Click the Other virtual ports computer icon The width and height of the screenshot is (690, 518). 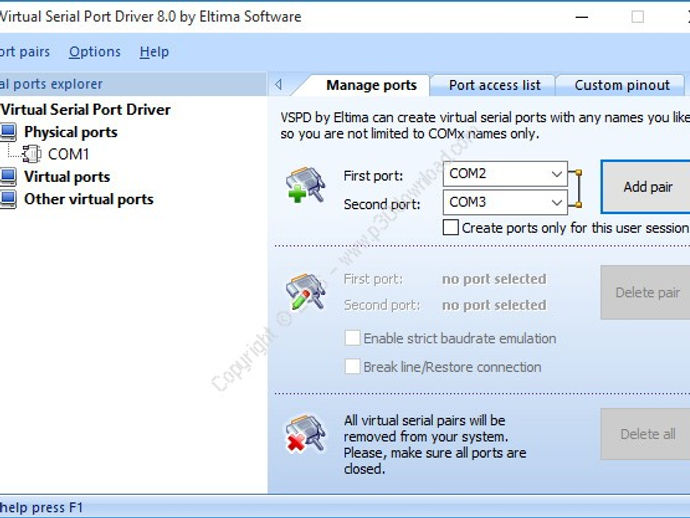click(x=8, y=199)
